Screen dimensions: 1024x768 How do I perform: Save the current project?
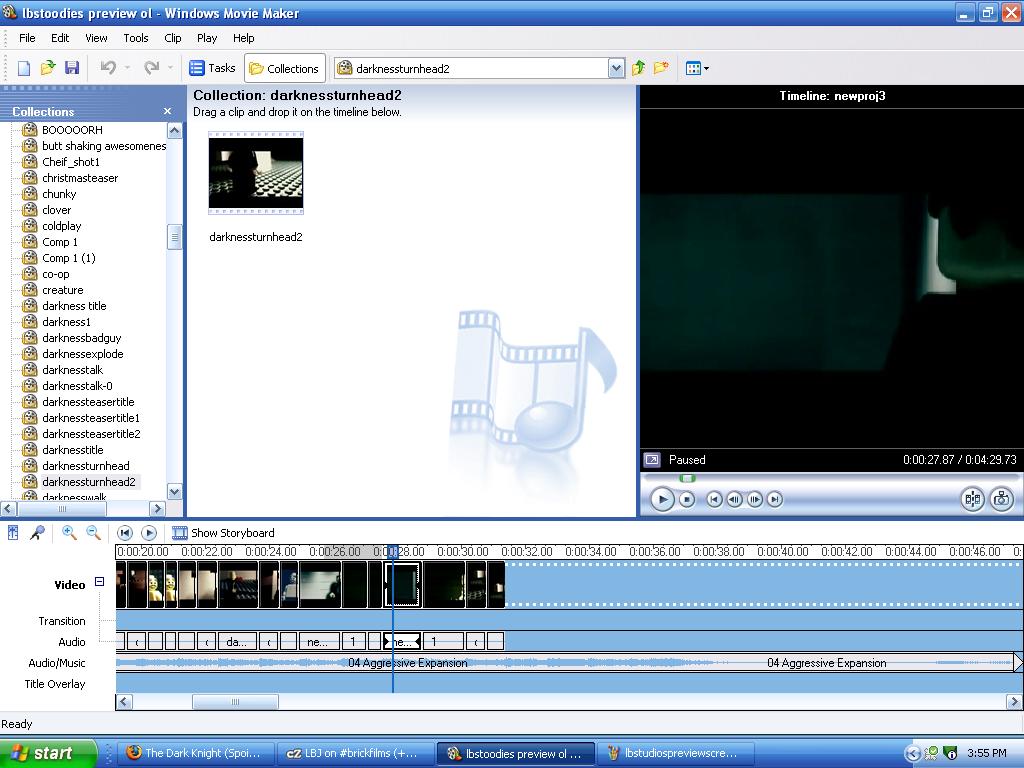tap(71, 67)
